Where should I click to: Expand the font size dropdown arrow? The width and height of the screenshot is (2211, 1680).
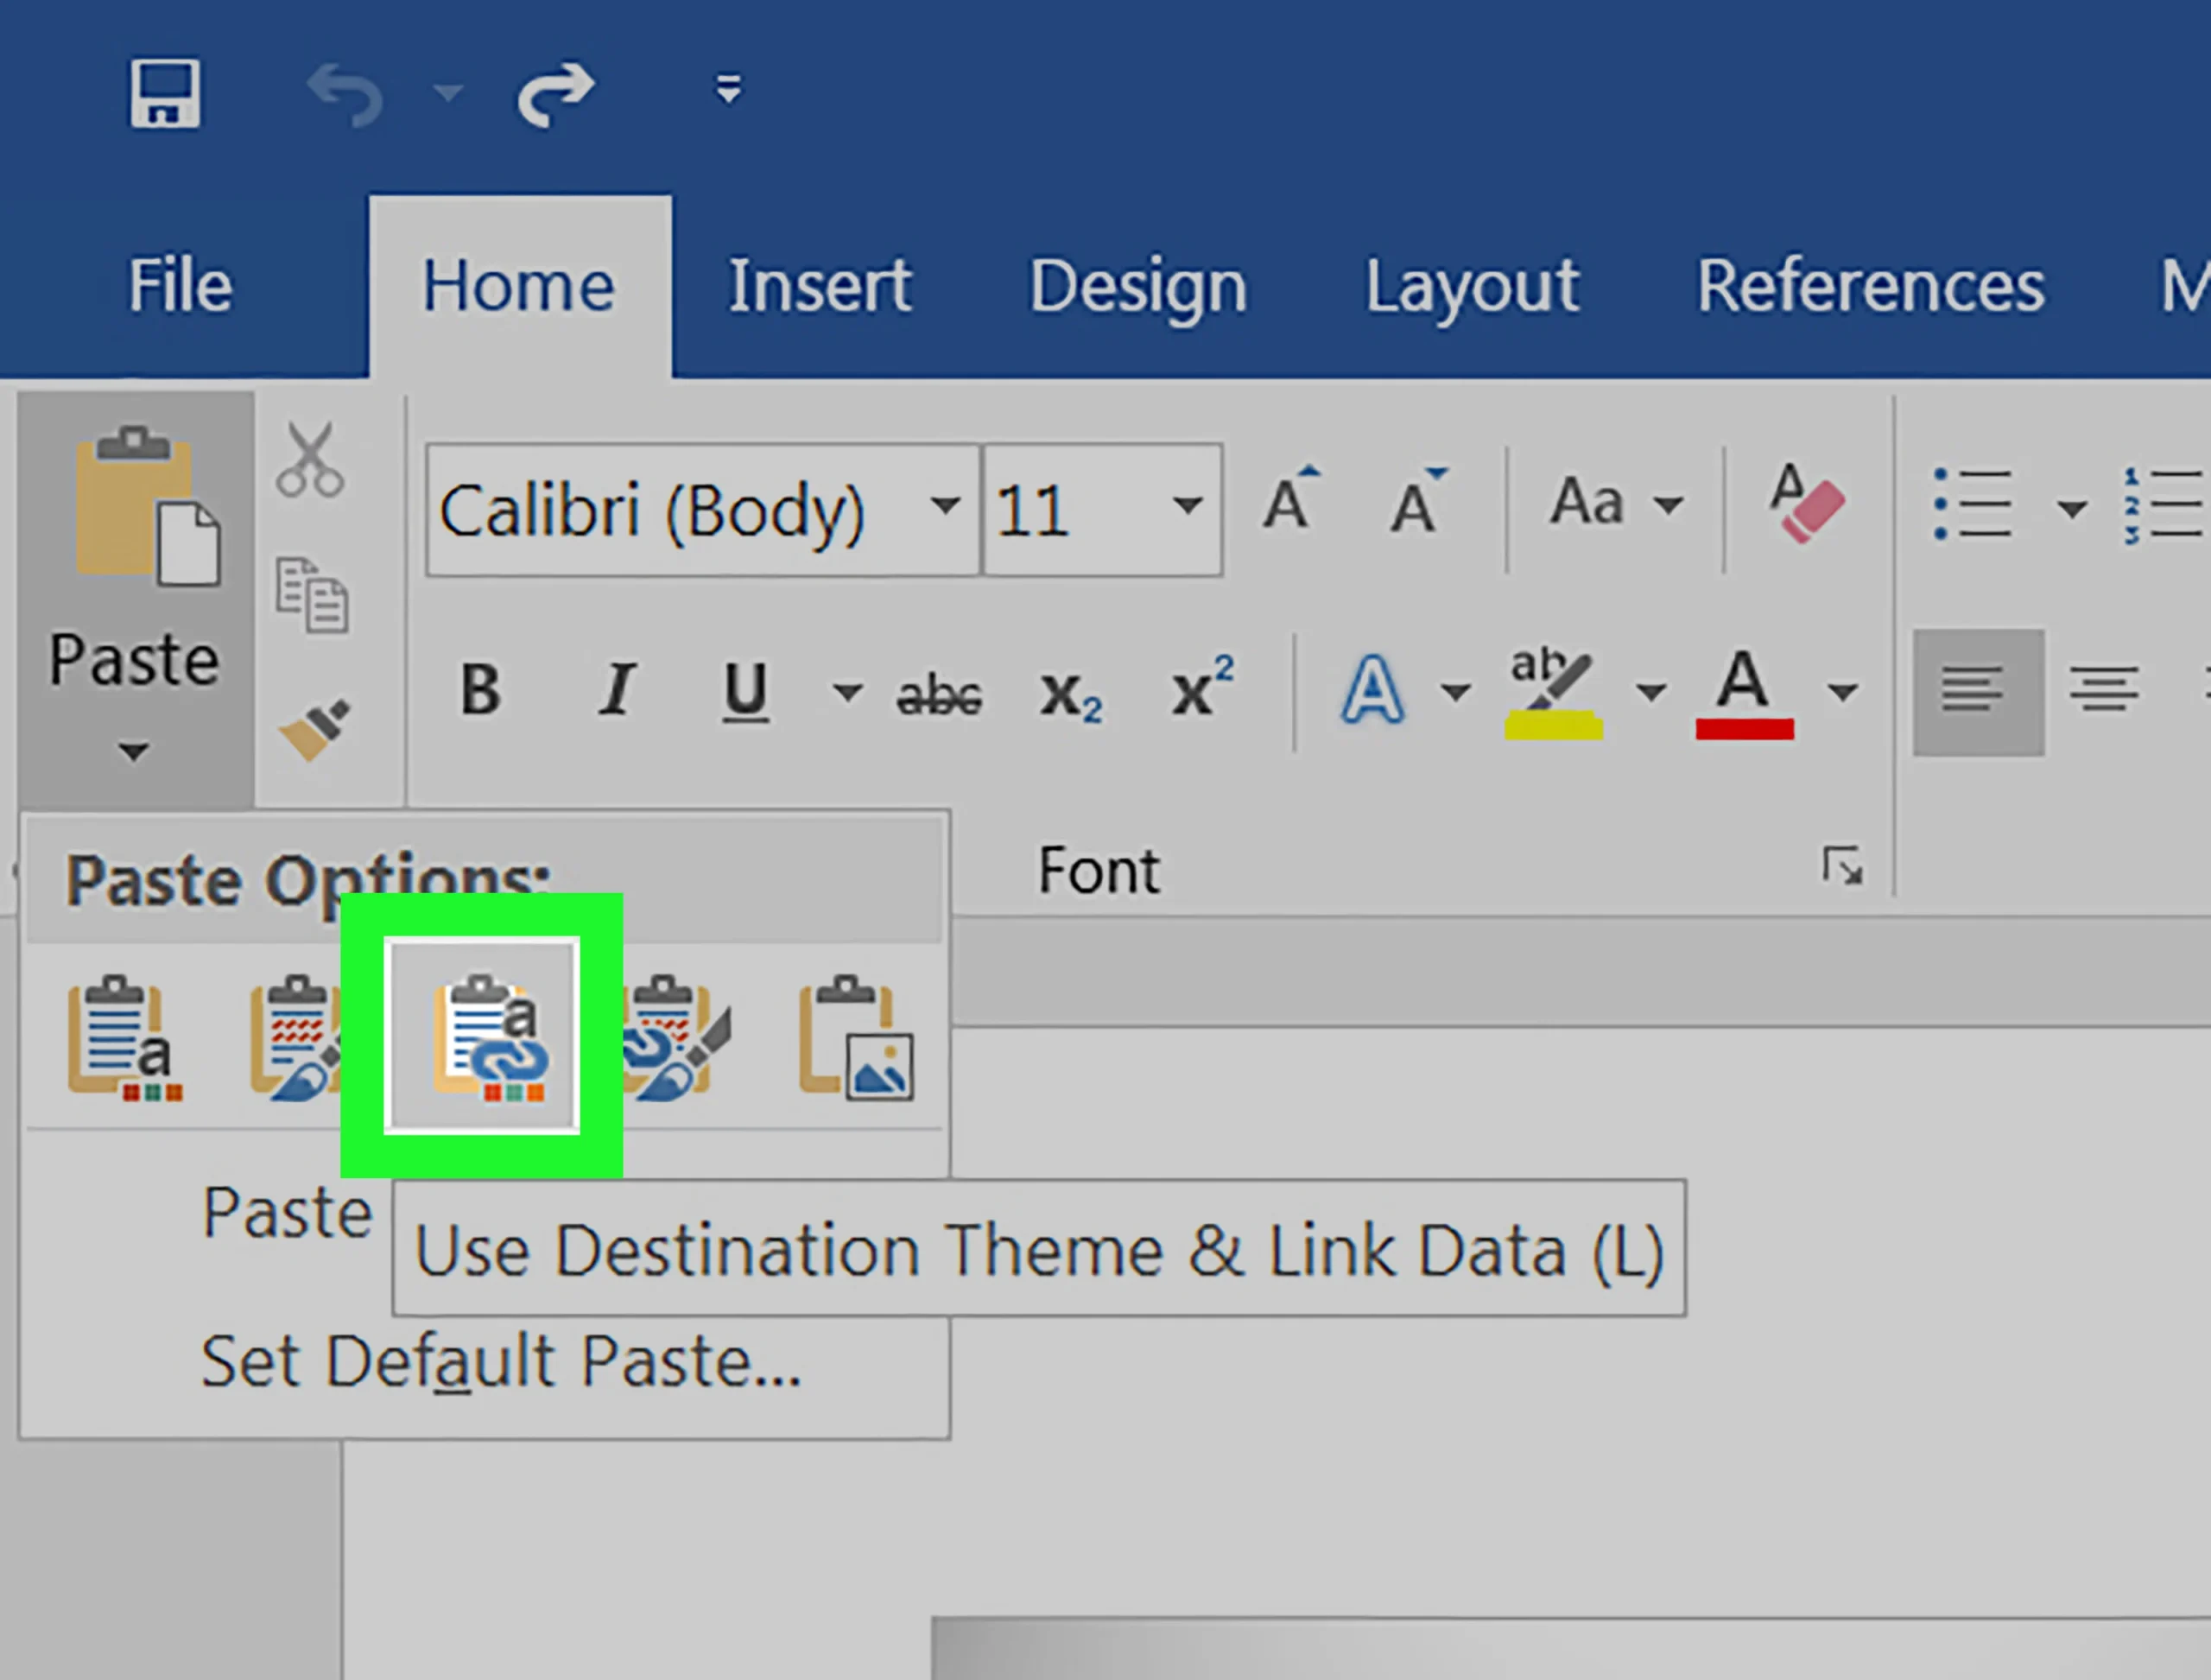[1188, 506]
